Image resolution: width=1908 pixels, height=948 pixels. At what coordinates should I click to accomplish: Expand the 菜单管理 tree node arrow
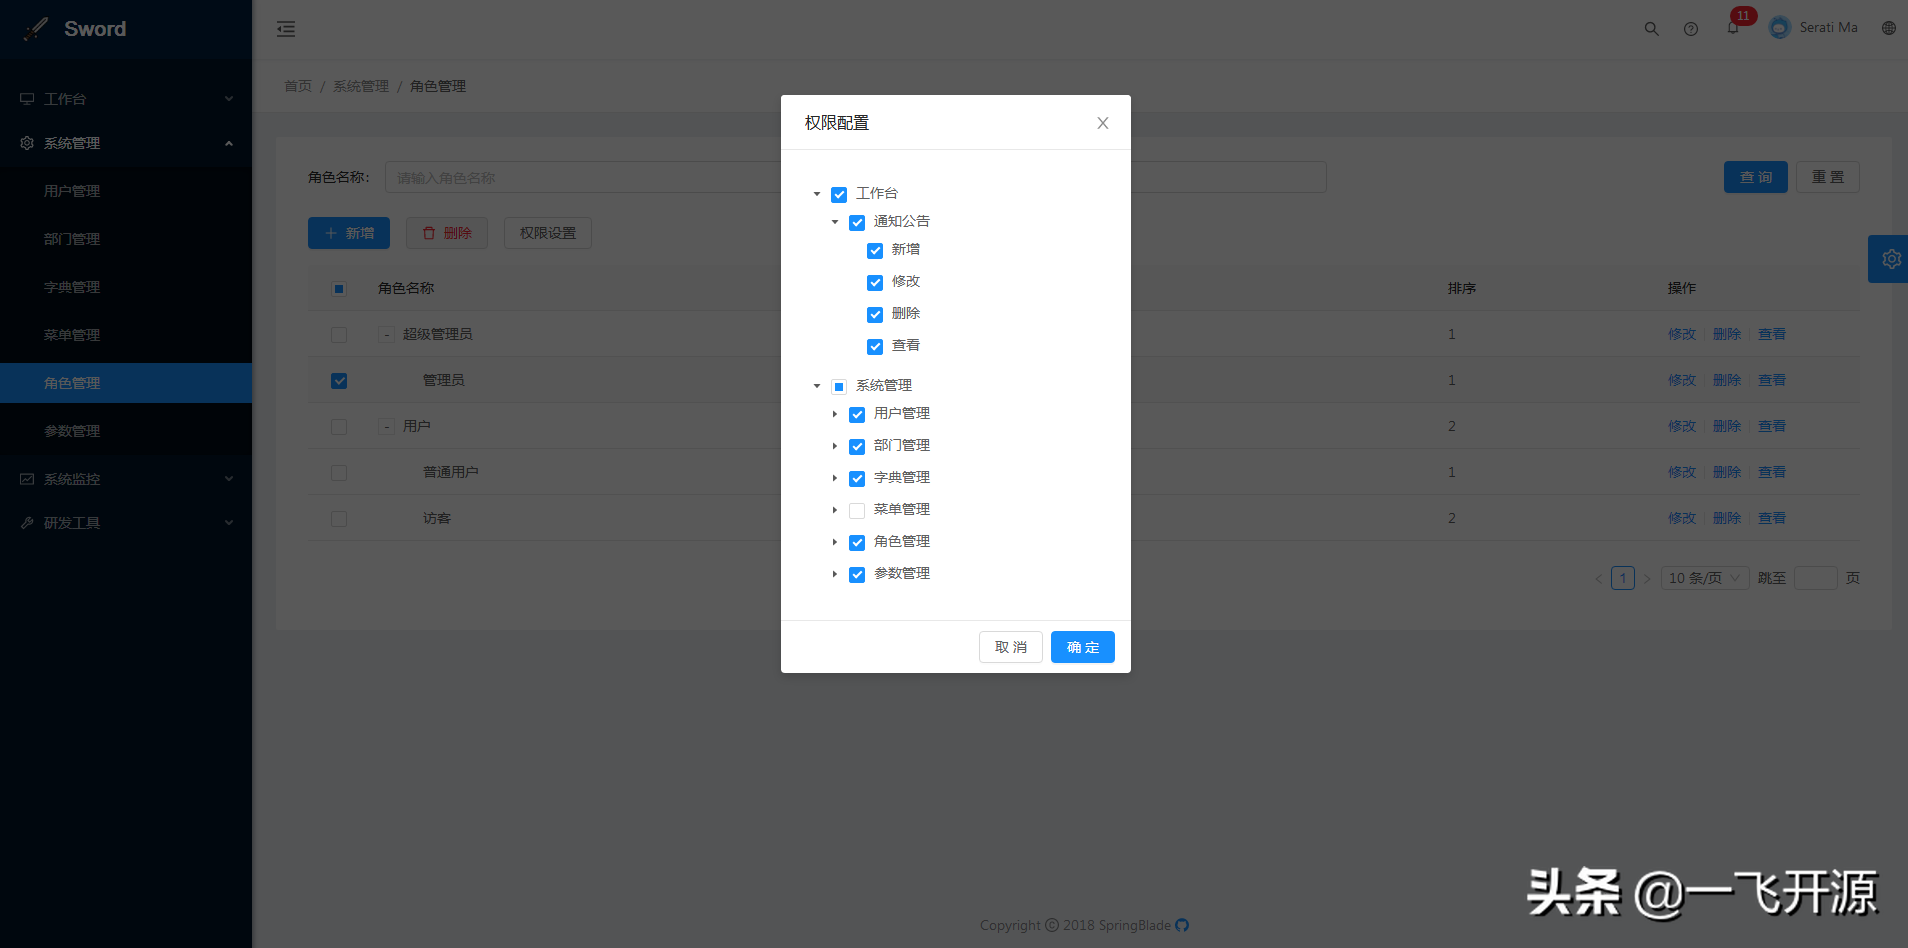835,510
